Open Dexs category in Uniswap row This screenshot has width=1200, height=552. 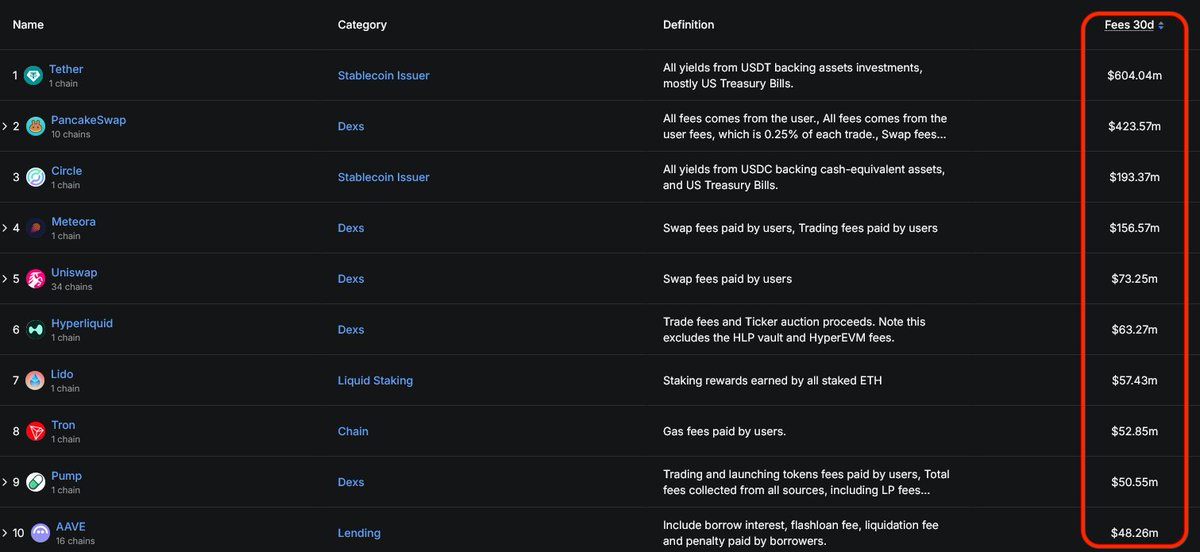click(x=351, y=279)
